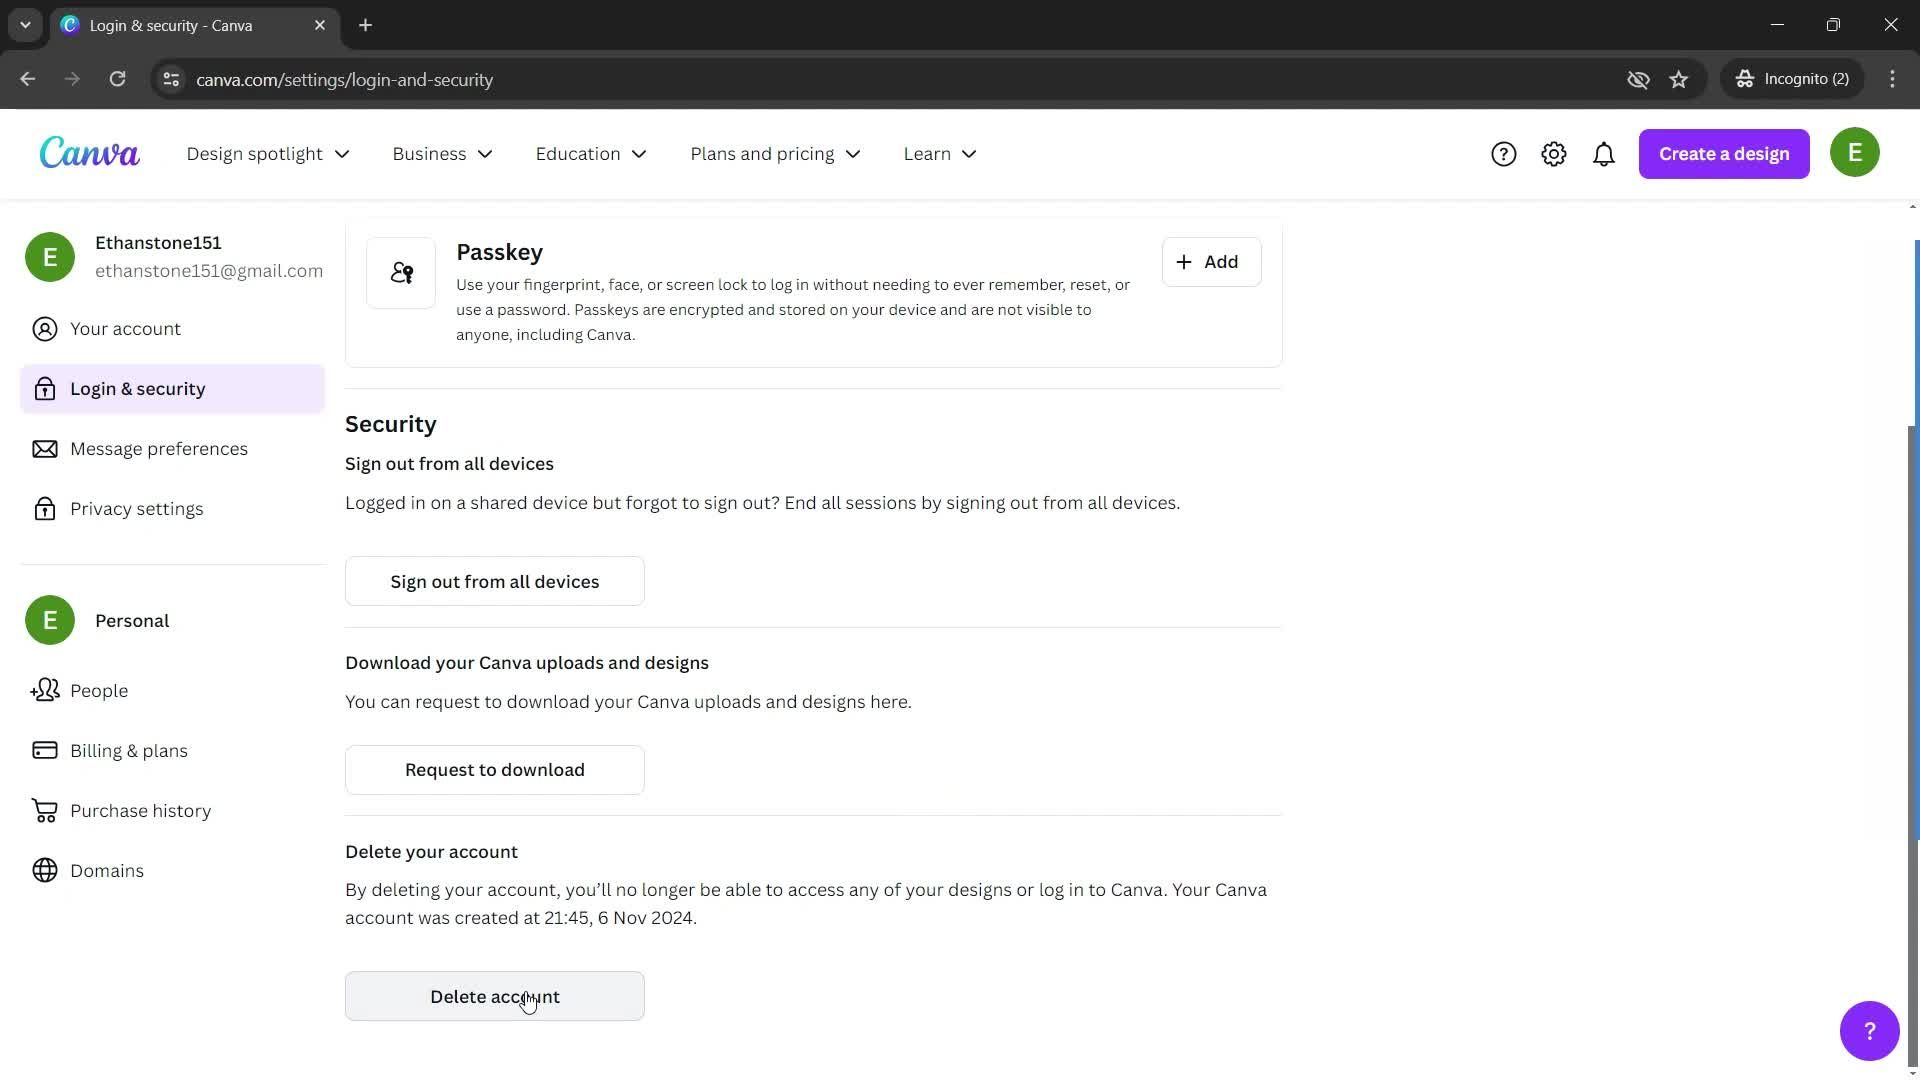This screenshot has width=1920, height=1080.
Task: Click the Canva home logo icon
Action: (x=90, y=153)
